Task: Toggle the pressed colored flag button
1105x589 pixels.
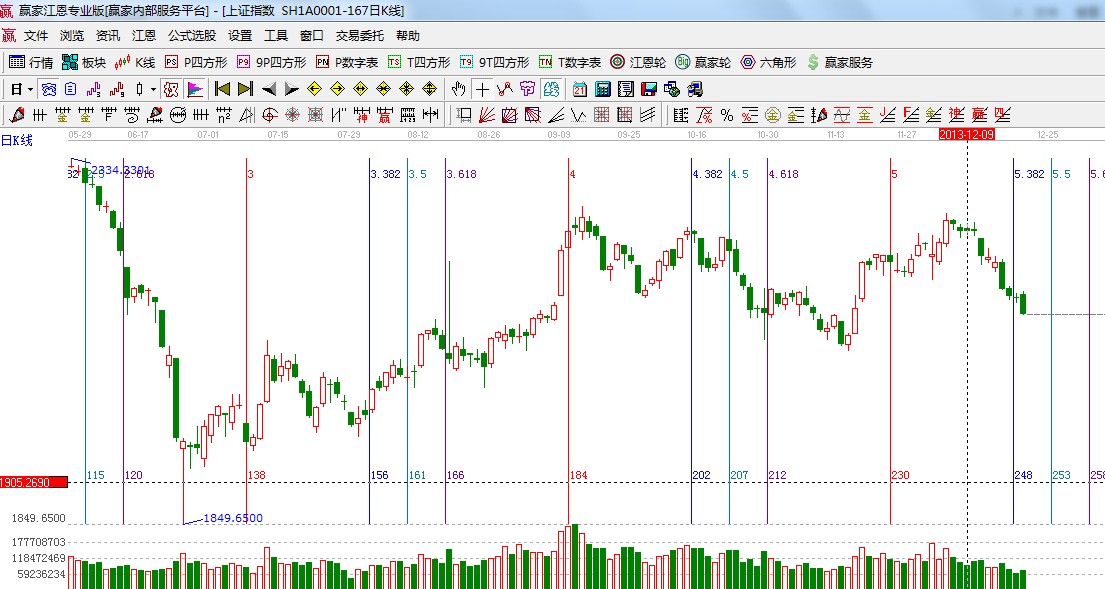Action: 194,89
